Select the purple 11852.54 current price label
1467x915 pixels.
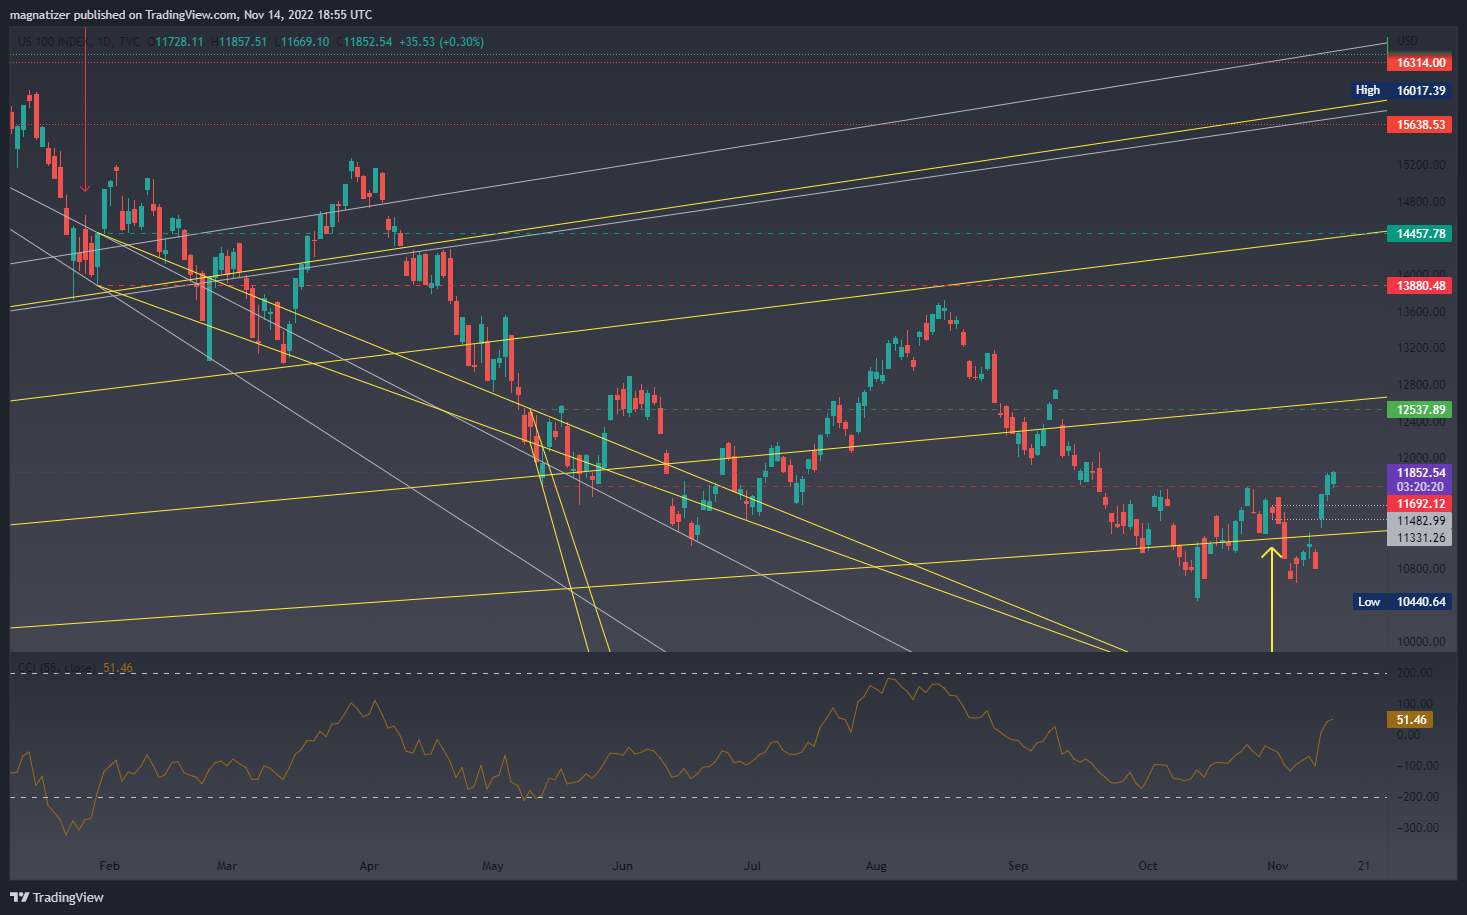tap(1420, 473)
